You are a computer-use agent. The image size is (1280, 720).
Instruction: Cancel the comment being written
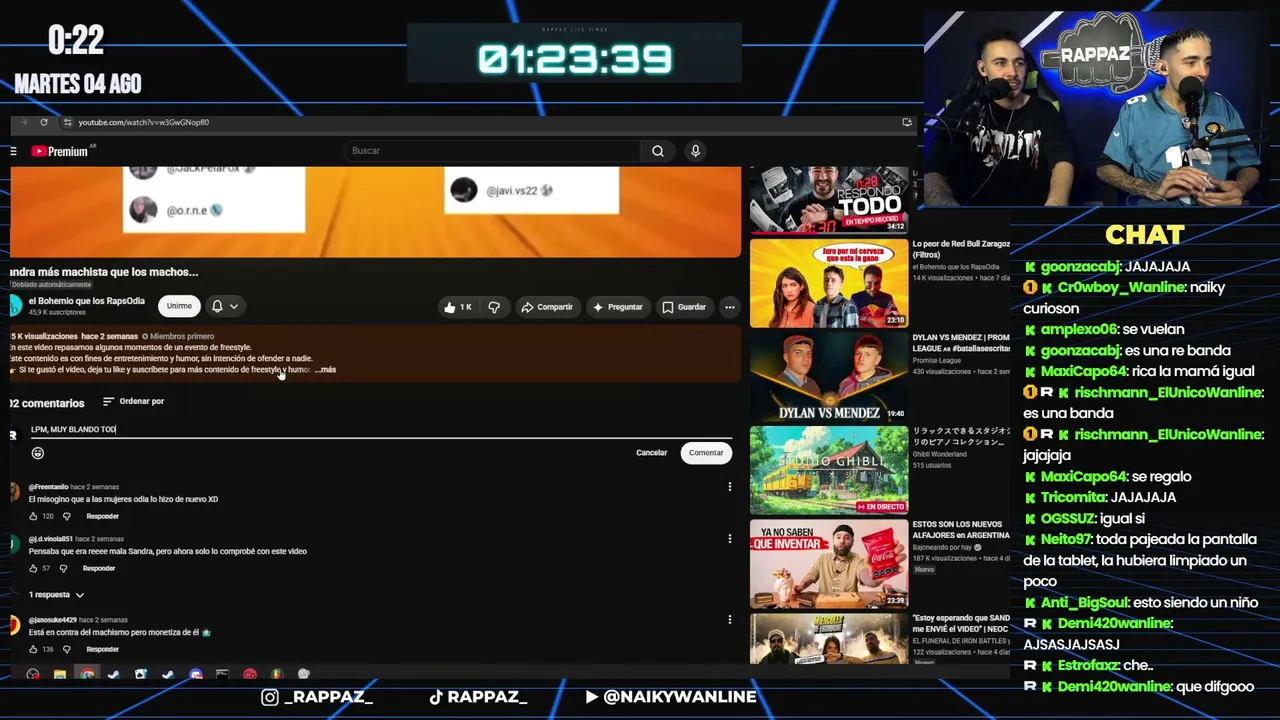click(x=651, y=453)
